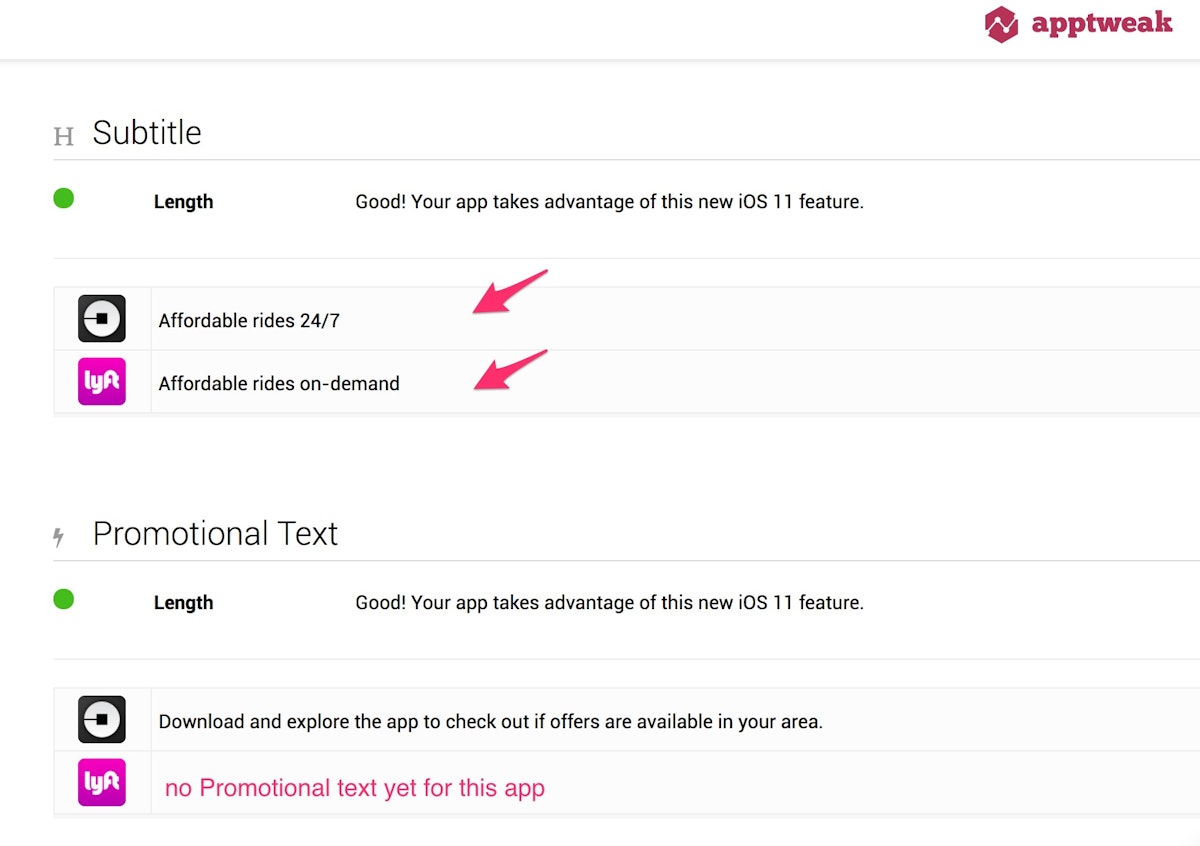Viewport: 1200px width, 846px height.
Task: Click Lyft's "Affordable rides on-demand" subtitle
Action: coord(279,384)
